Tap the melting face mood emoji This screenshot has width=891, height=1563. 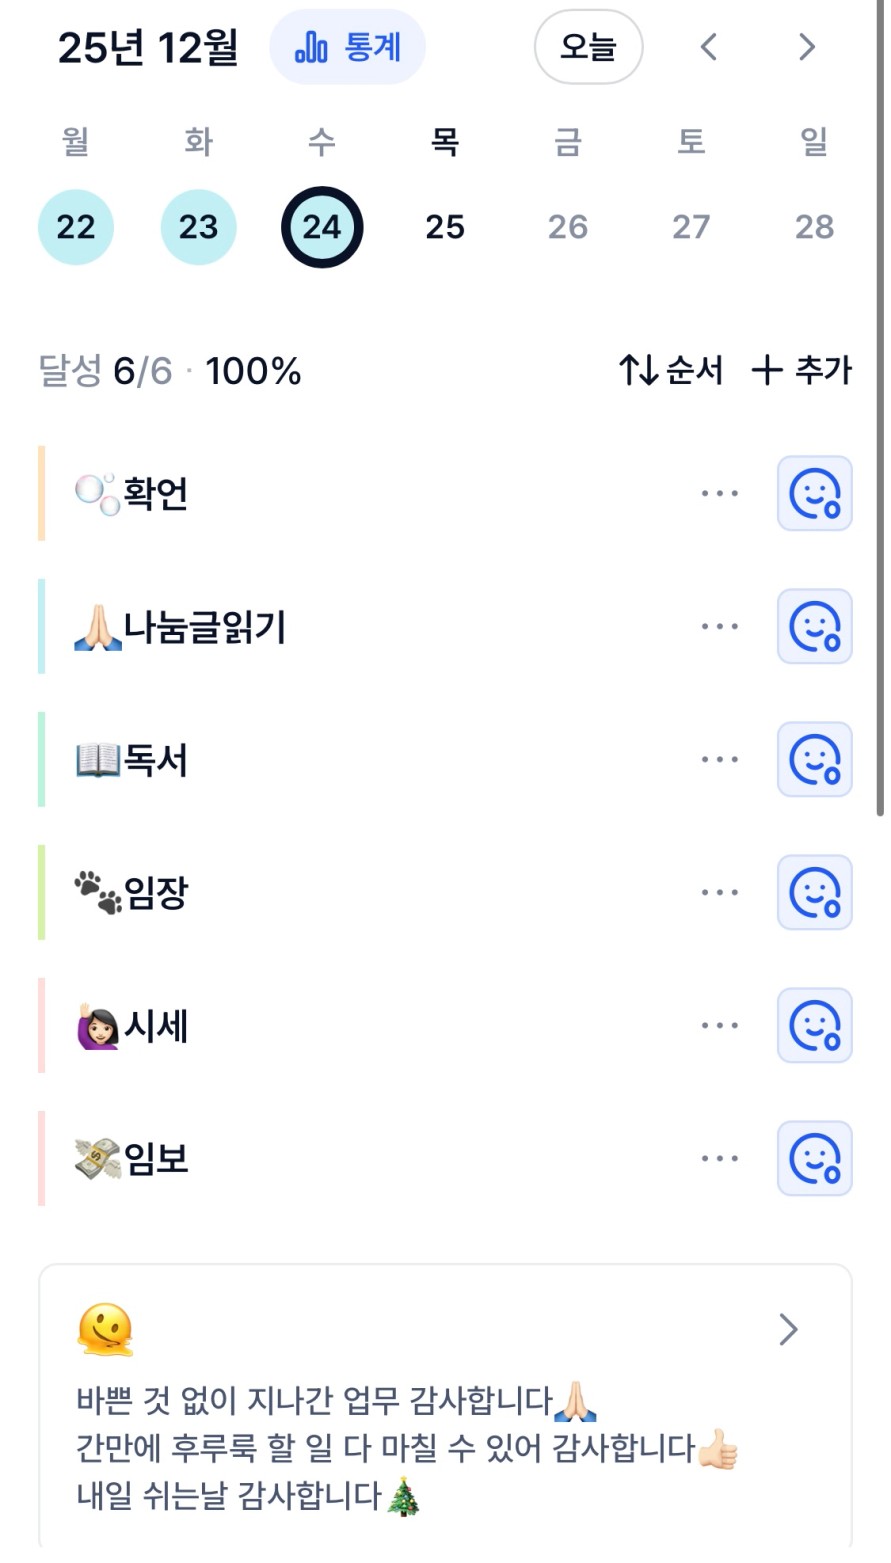(x=105, y=1329)
